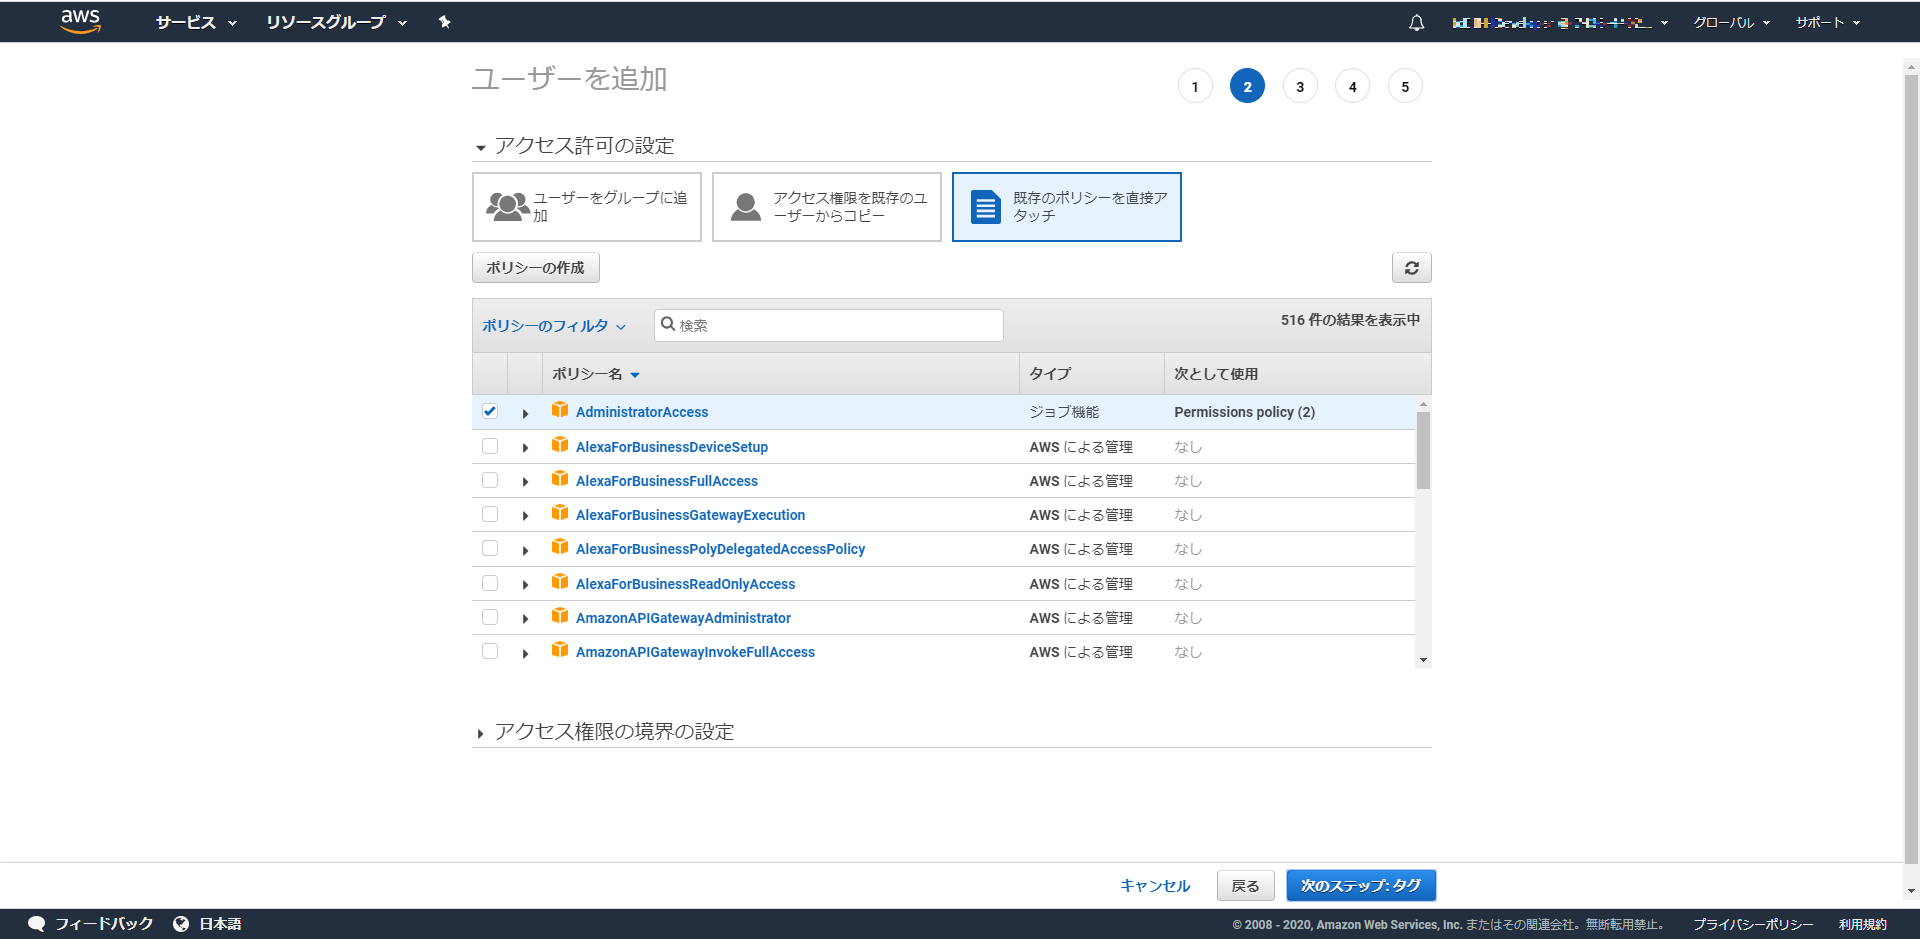Uncheck the AdministratorAccess policy checkbox
This screenshot has height=939, width=1920.
pos(490,411)
